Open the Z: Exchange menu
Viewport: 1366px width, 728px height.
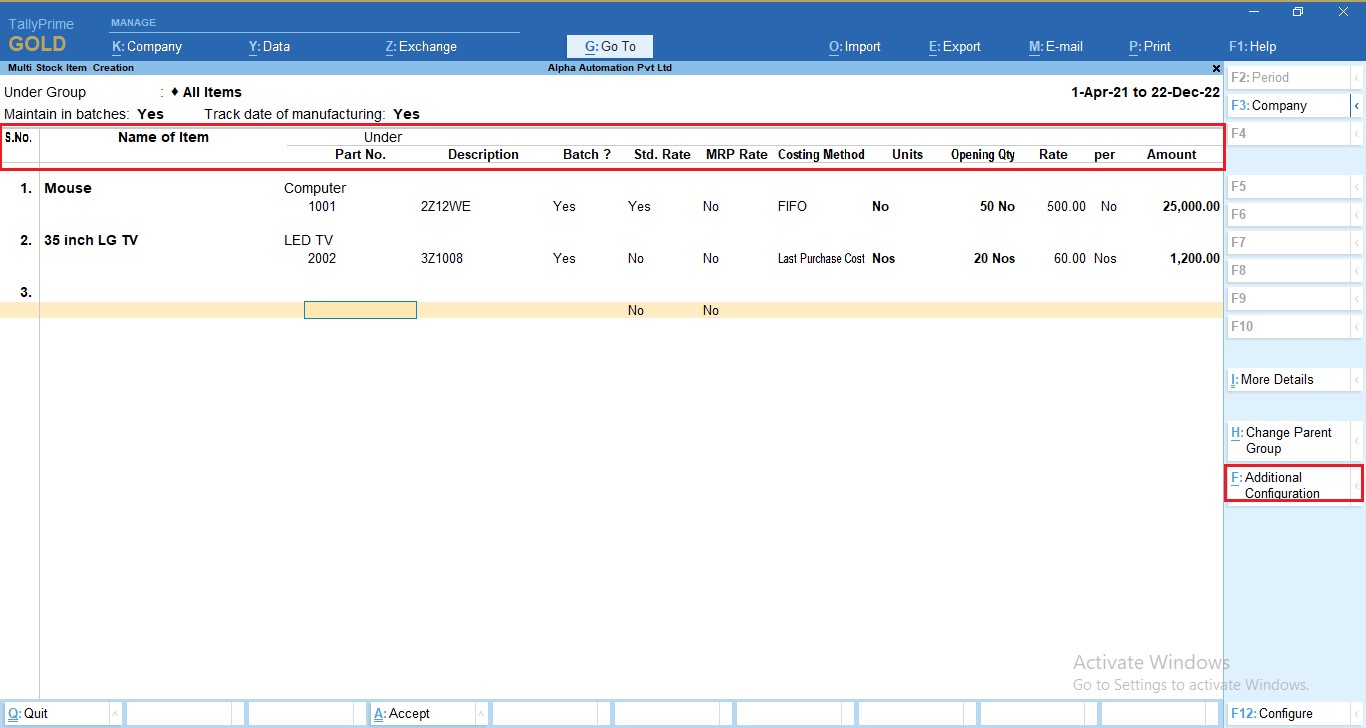(421, 46)
